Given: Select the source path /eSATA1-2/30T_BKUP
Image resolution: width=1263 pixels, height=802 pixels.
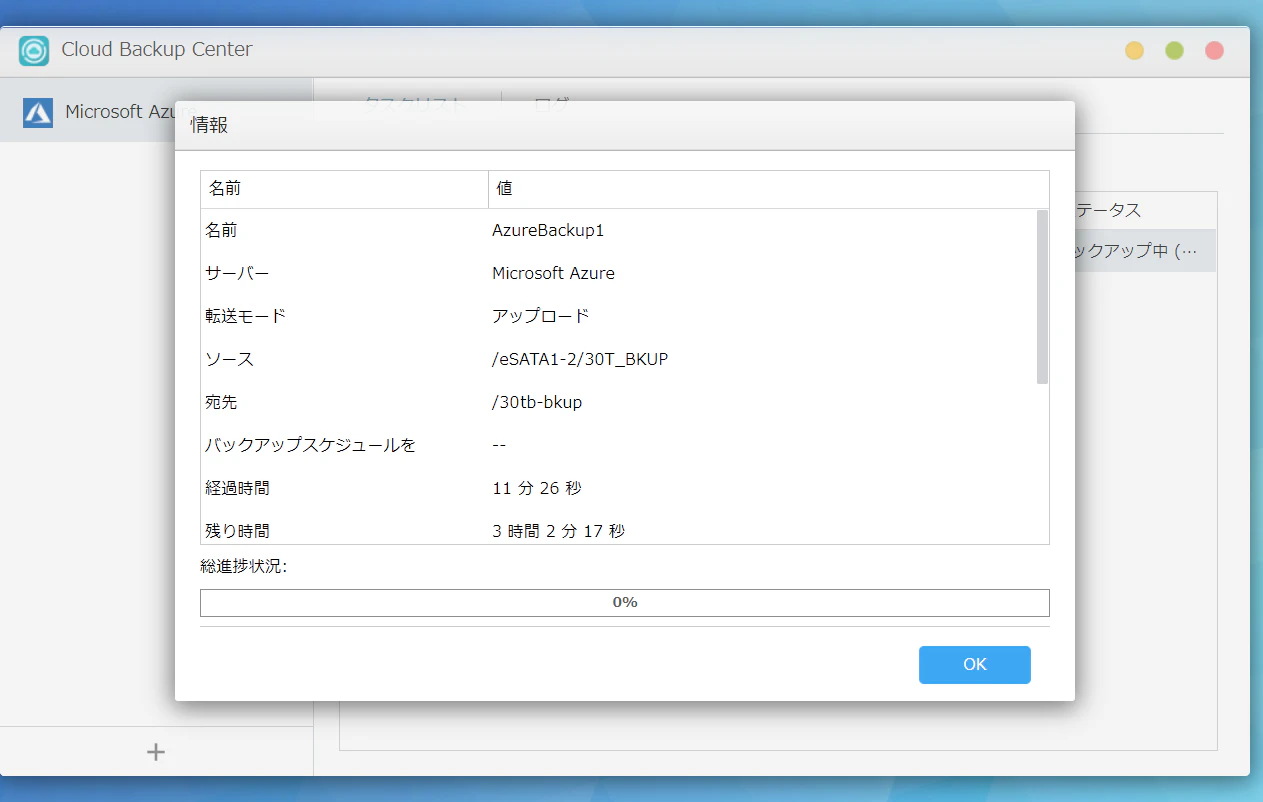Looking at the screenshot, I should (x=580, y=359).
